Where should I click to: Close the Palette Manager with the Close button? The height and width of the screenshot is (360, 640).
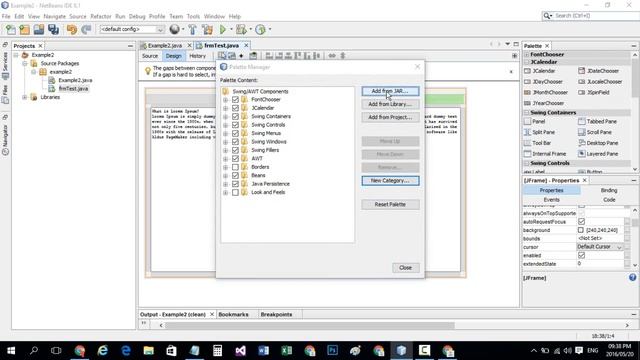(405, 268)
